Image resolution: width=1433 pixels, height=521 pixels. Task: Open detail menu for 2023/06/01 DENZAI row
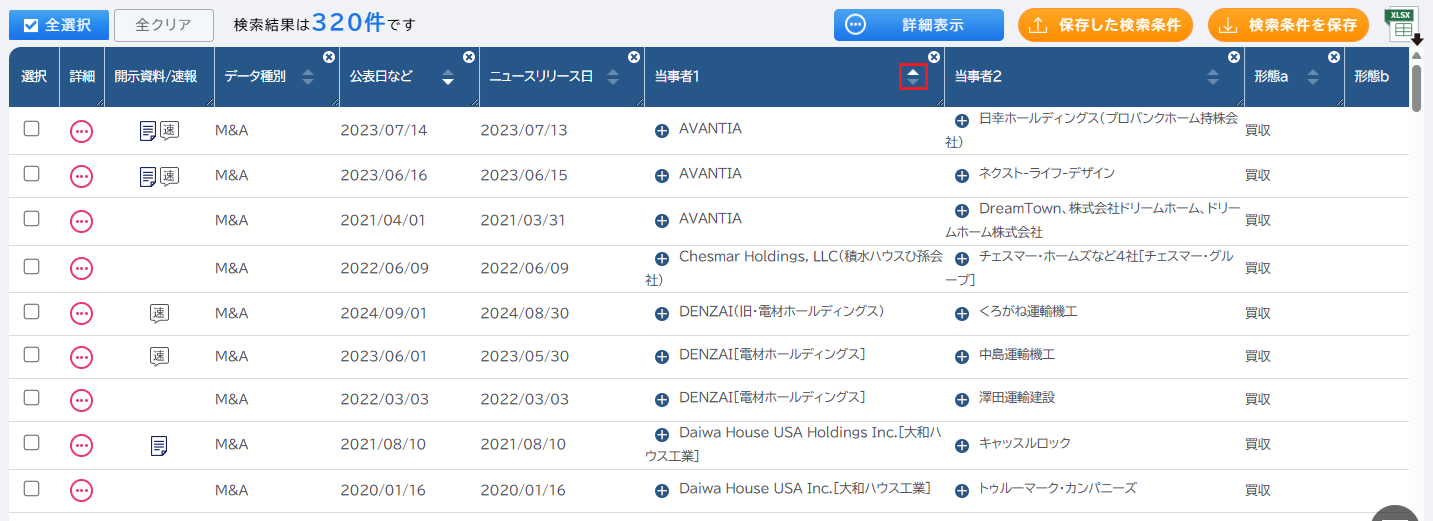82,356
